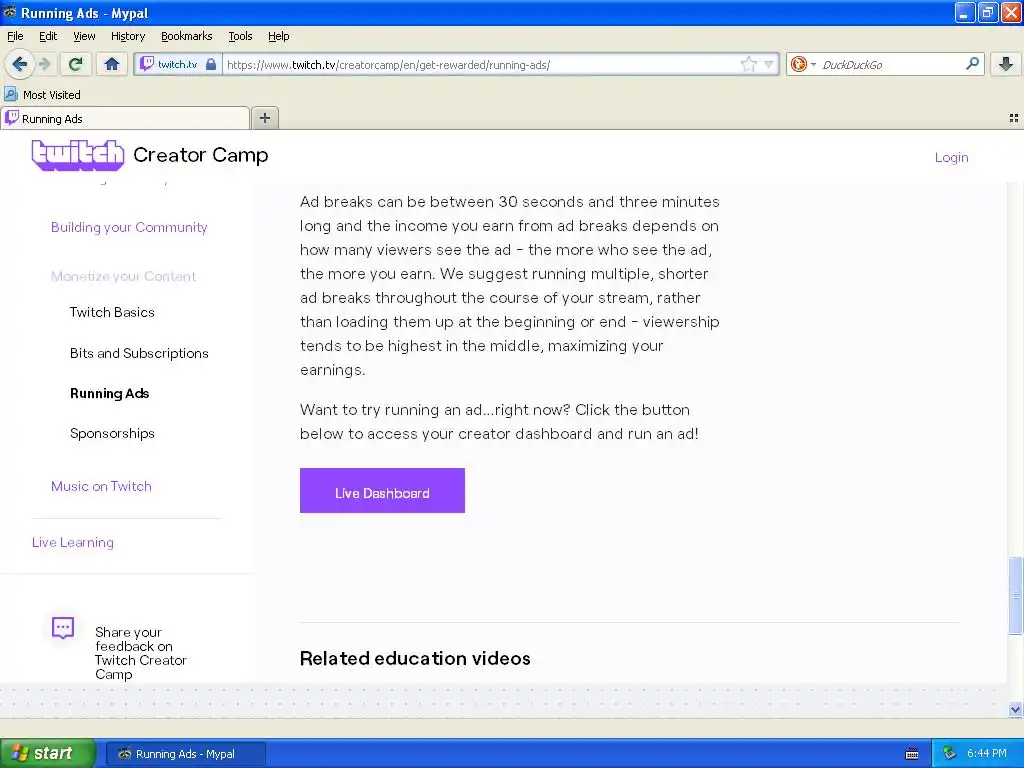Open the File menu
This screenshot has width=1024, height=768.
15,36
